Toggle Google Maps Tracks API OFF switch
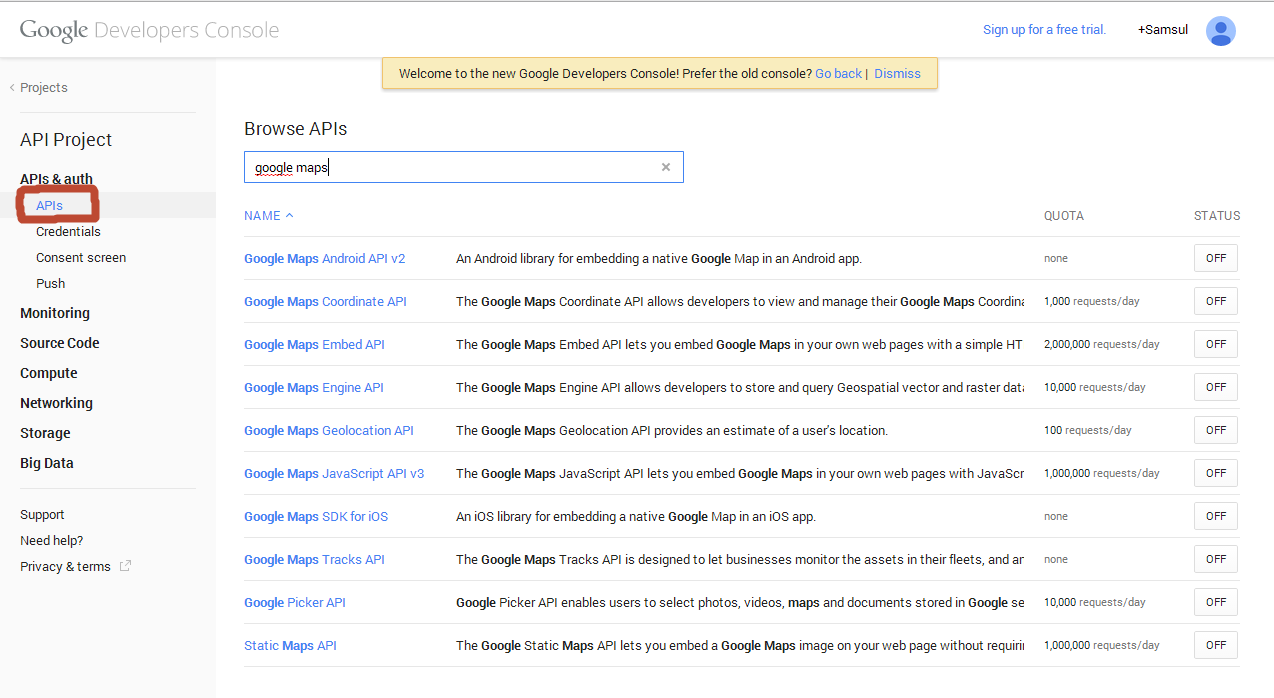 (1216, 559)
